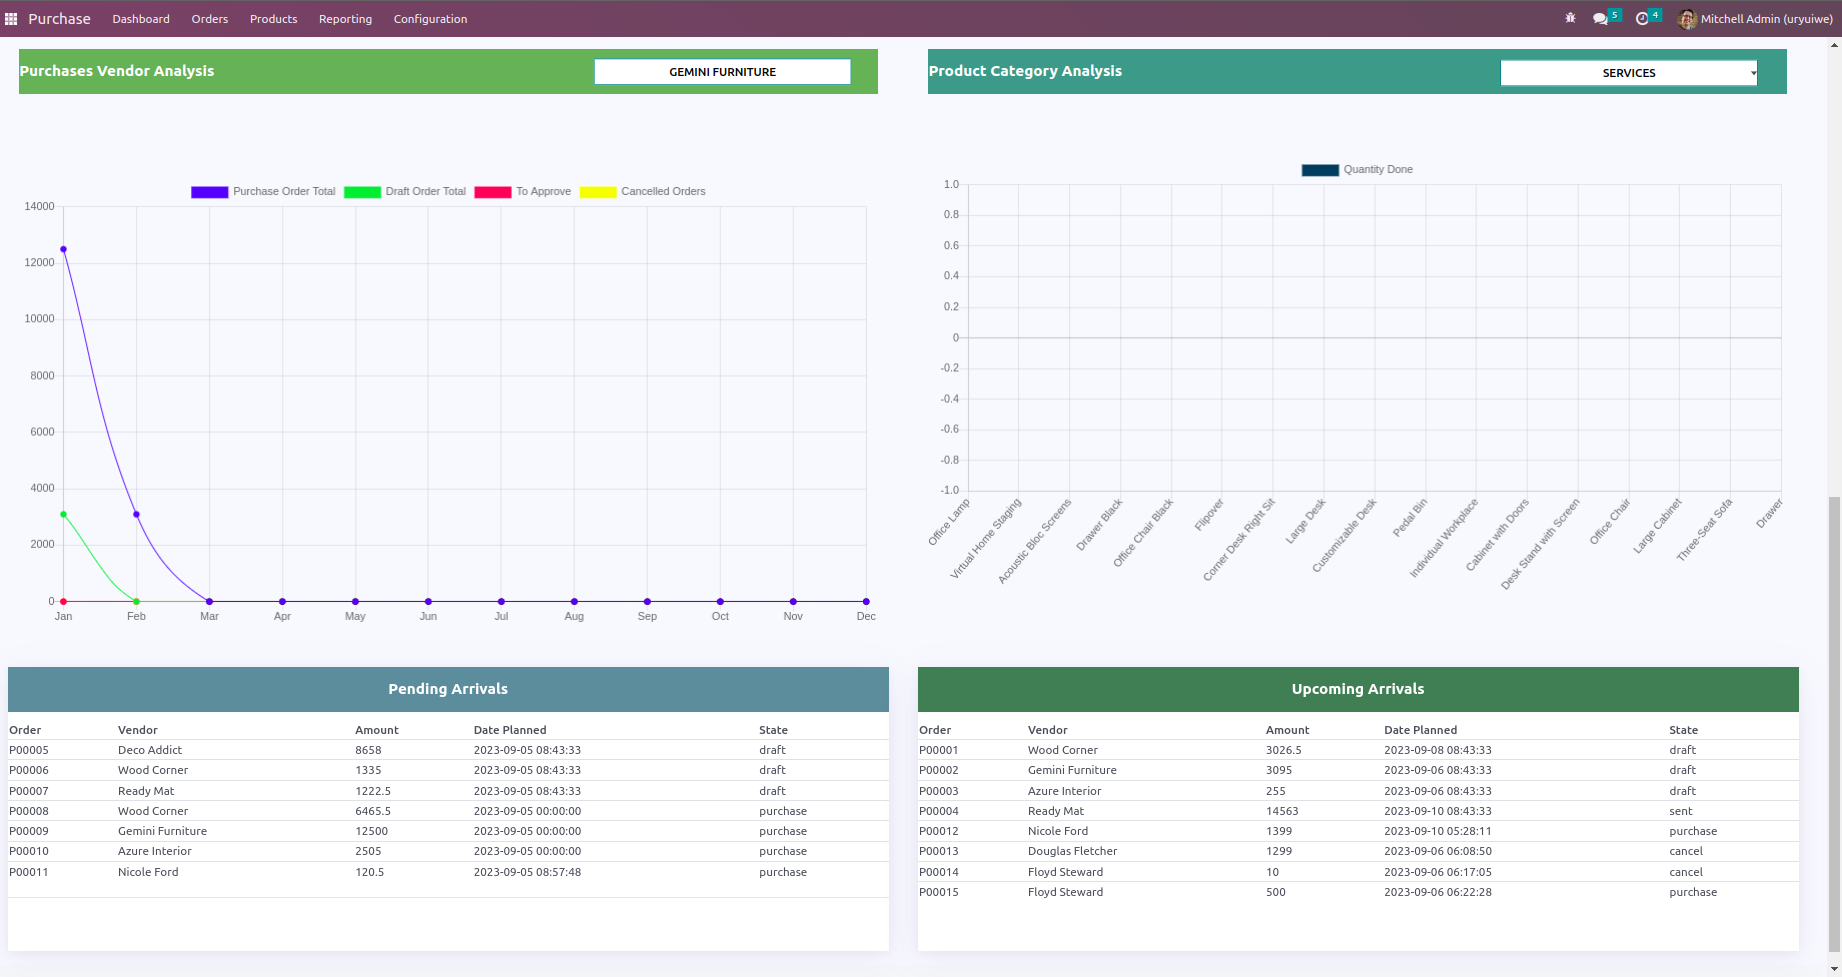Open the Reporting menu
Image resolution: width=1842 pixels, height=977 pixels.
[345, 19]
